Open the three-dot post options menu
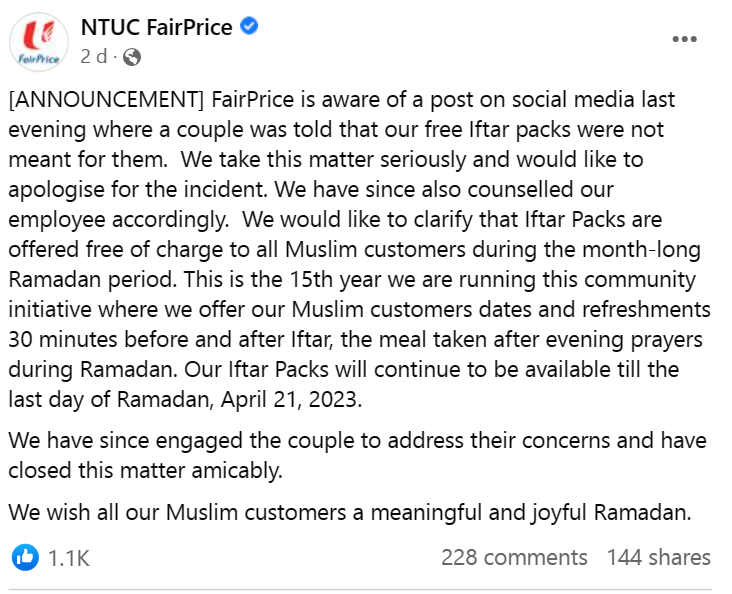This screenshot has width=732, height=594. tap(684, 39)
